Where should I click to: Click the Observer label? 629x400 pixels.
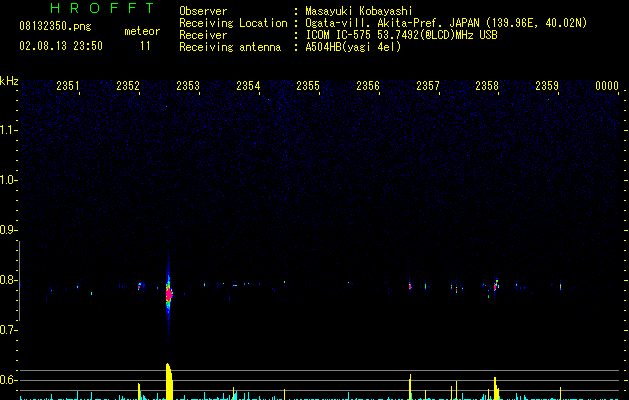pyautogui.click(x=203, y=11)
